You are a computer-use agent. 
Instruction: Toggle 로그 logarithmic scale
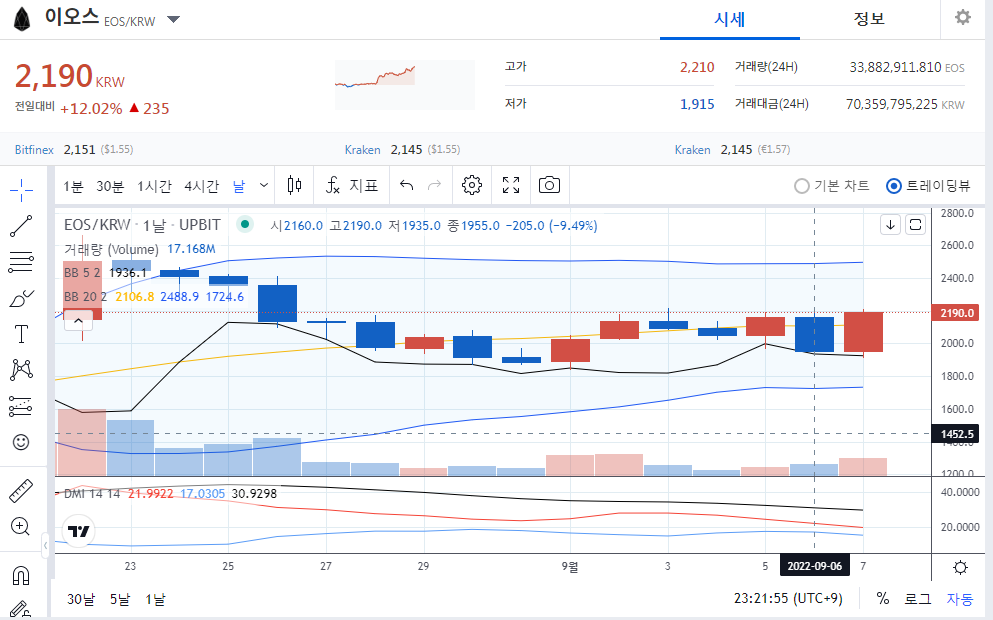coord(918,598)
